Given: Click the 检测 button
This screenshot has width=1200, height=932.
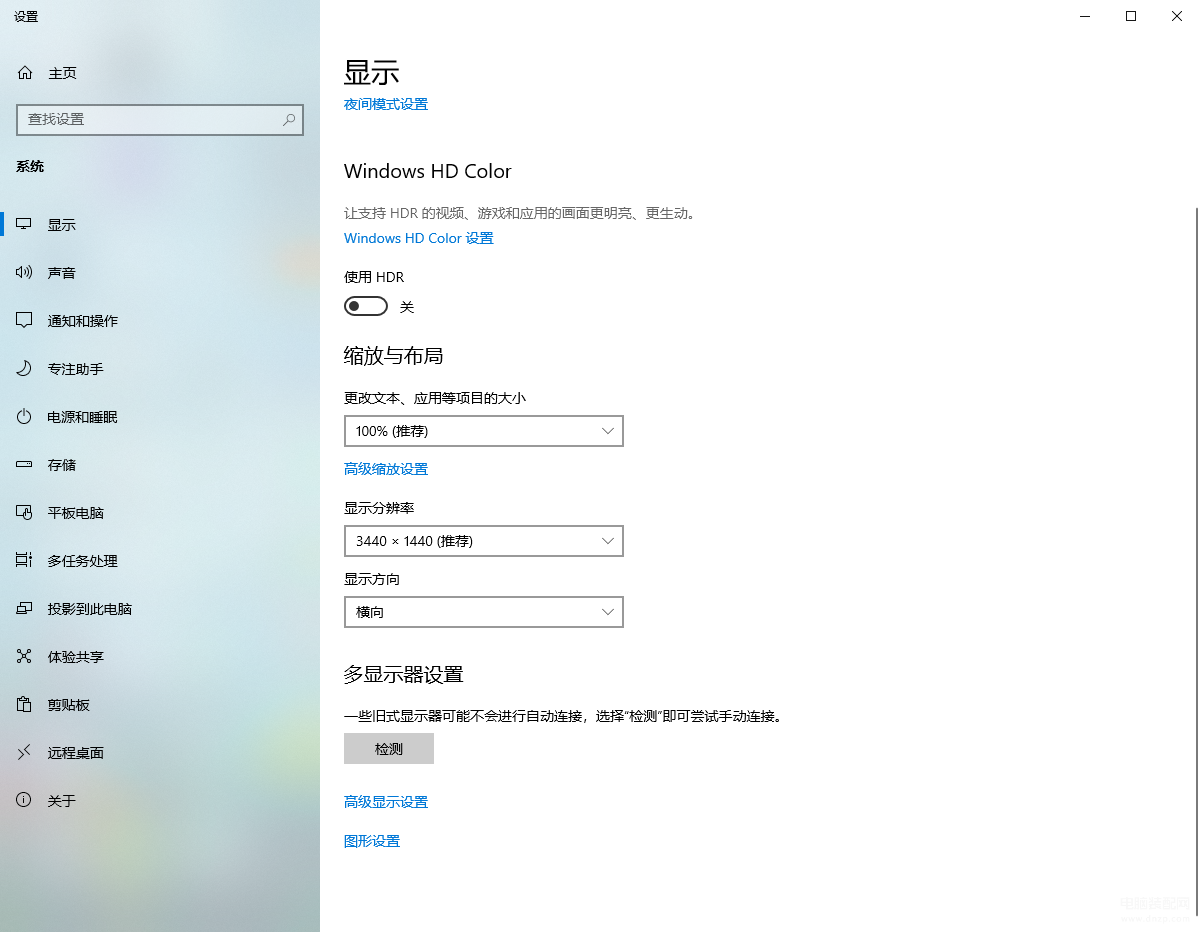Looking at the screenshot, I should tap(389, 748).
